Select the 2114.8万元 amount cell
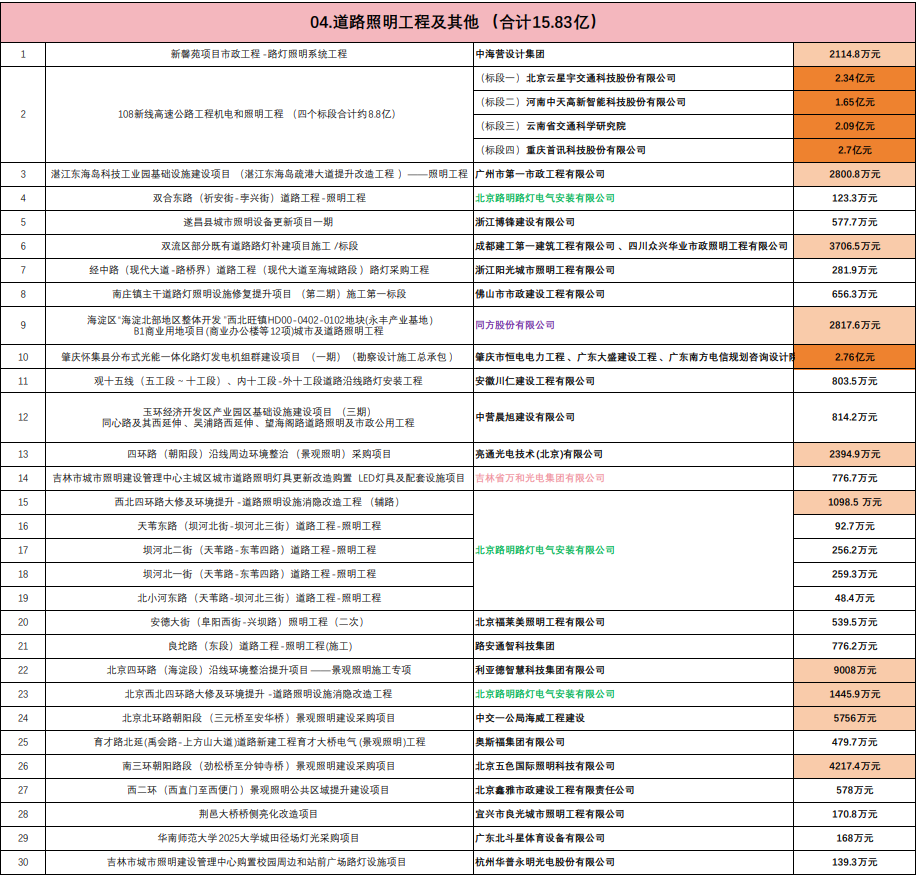Viewport: 916px width, 877px height. [x=855, y=54]
